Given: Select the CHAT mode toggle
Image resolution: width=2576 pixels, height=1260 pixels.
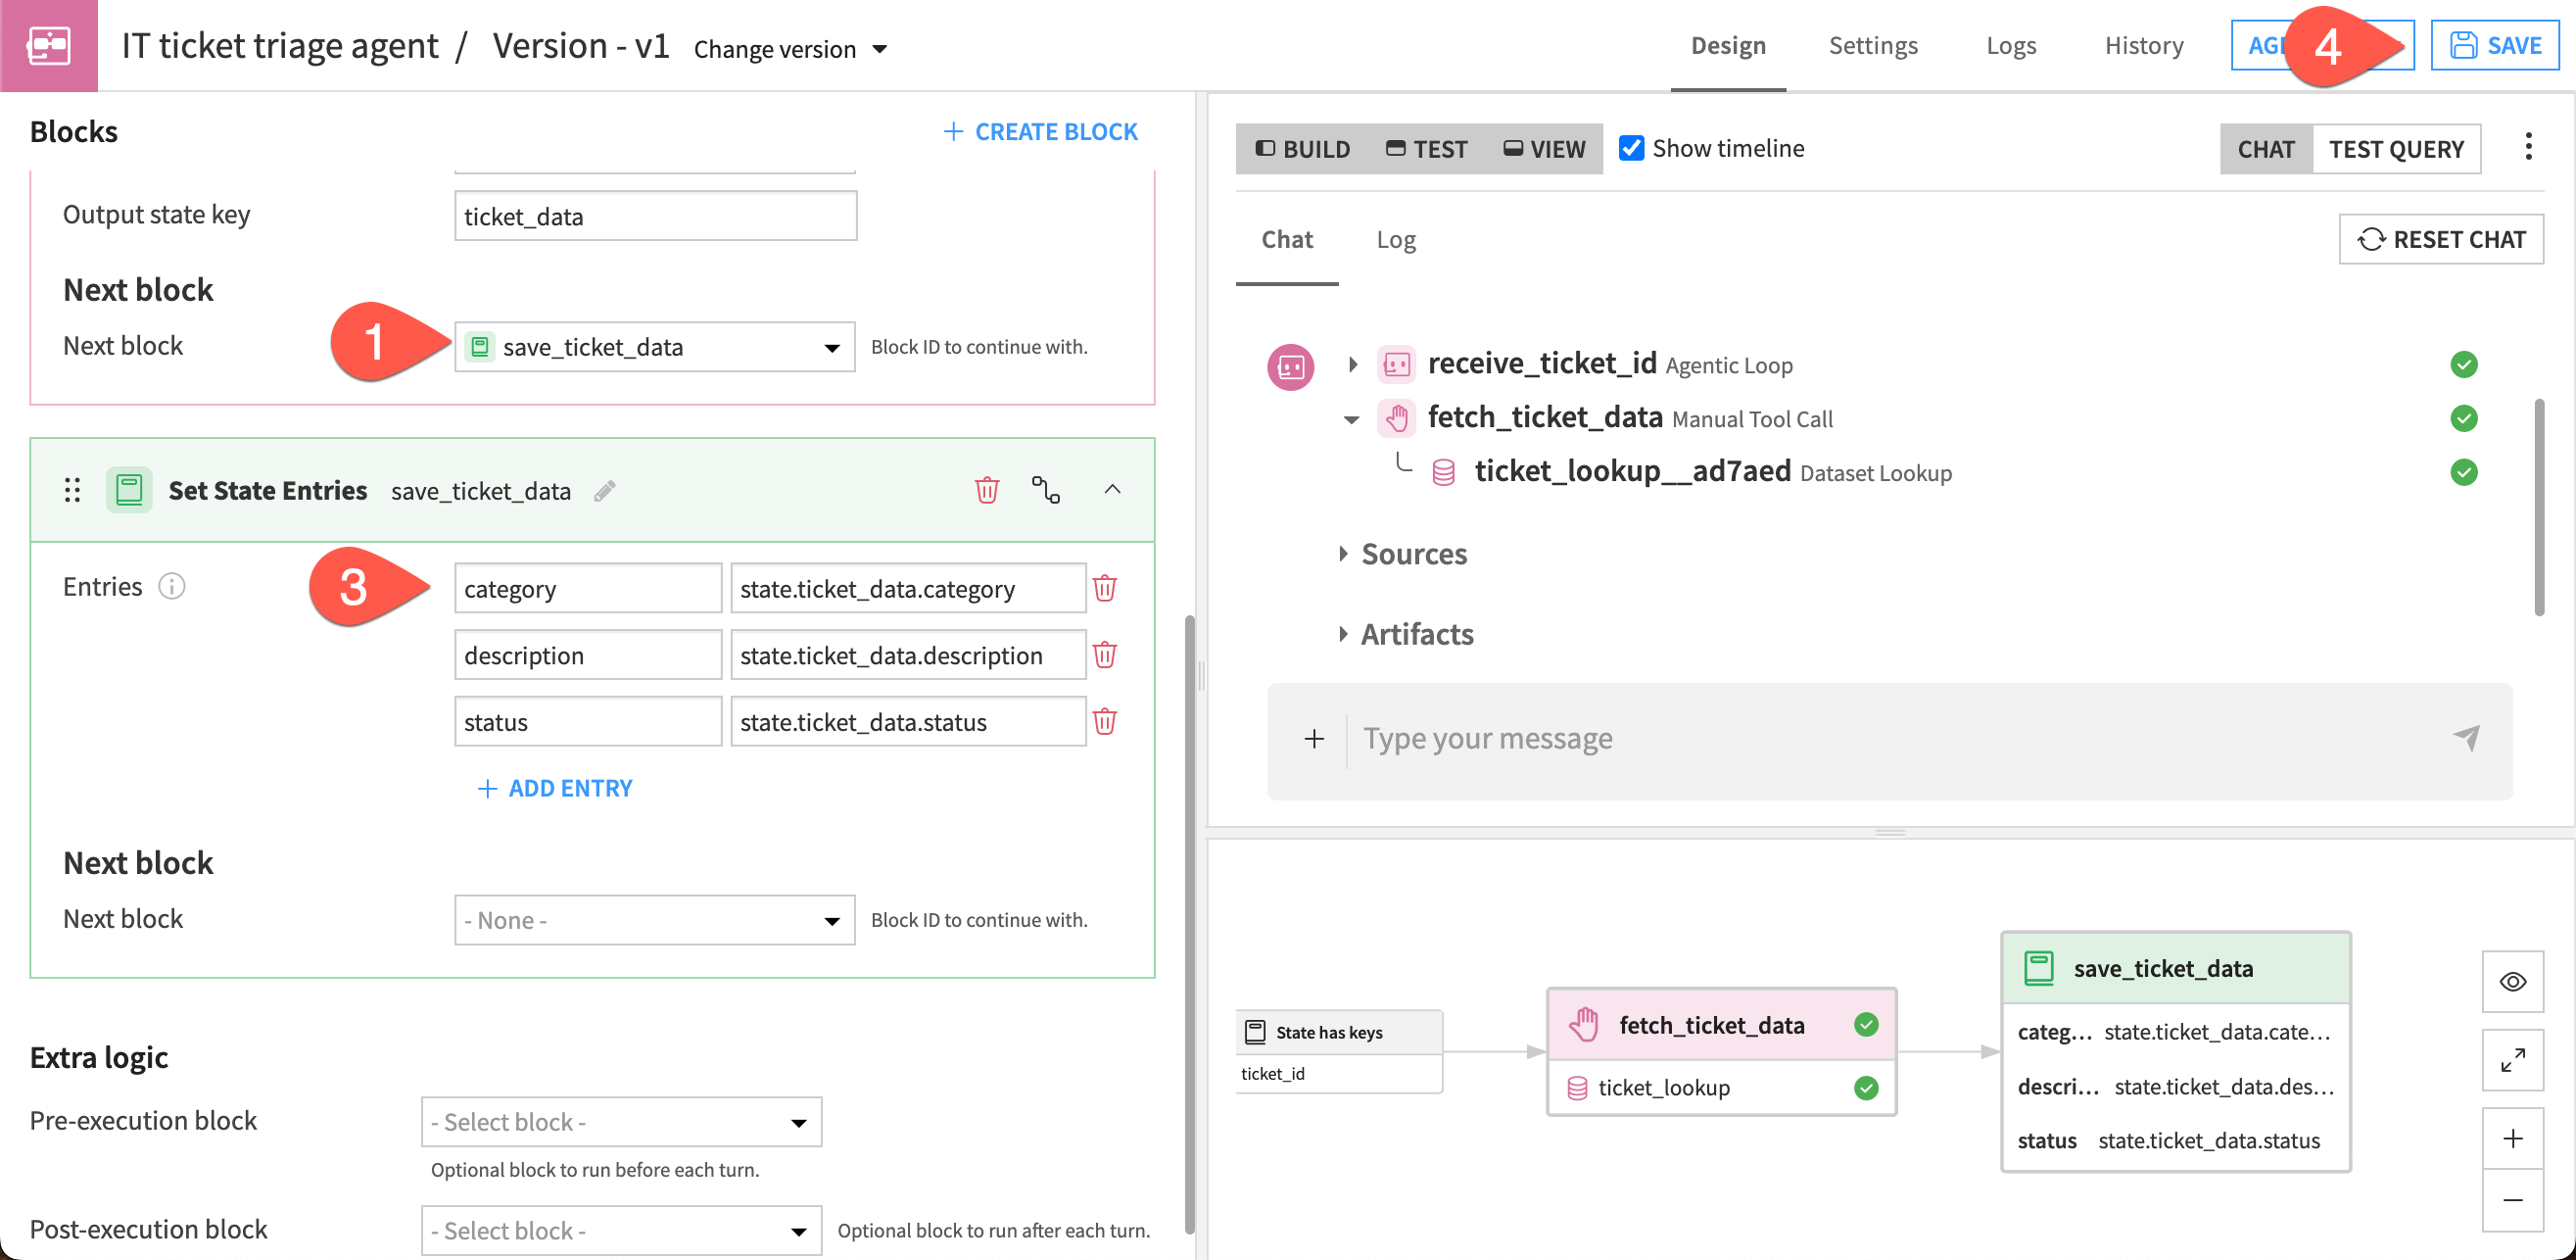Looking at the screenshot, I should [x=2265, y=149].
